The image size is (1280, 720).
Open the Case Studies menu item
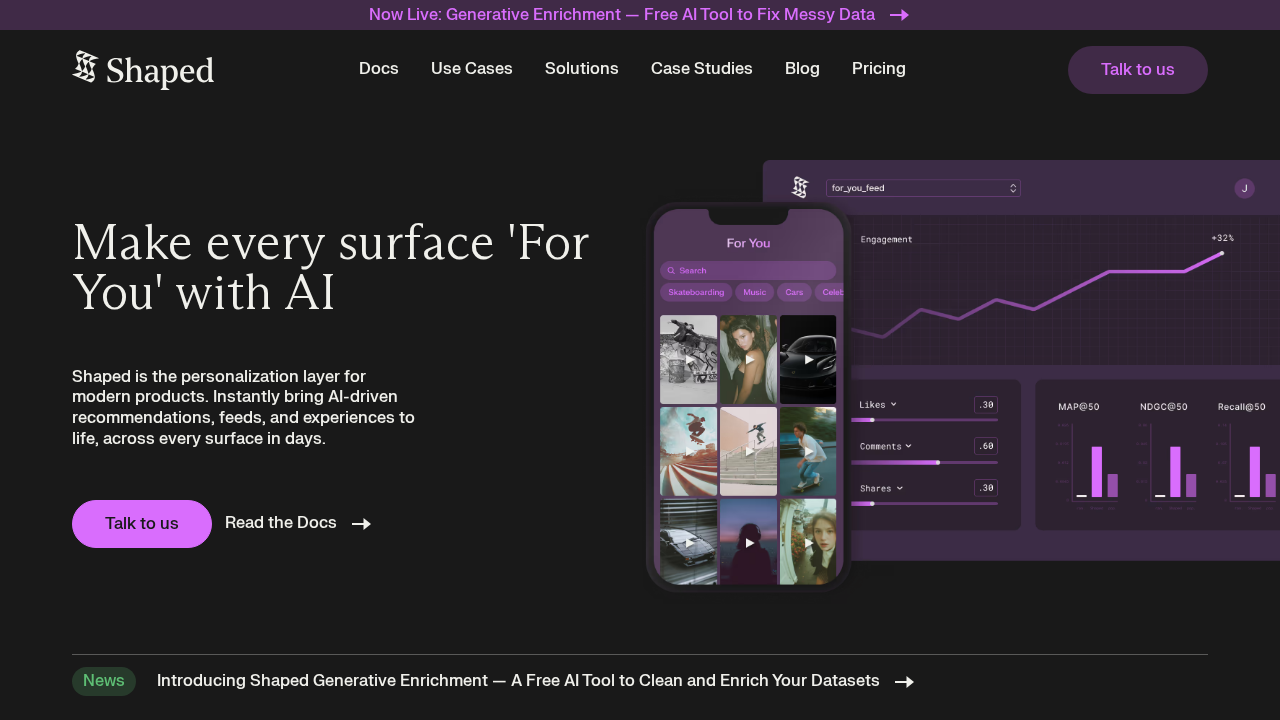pyautogui.click(x=701, y=68)
